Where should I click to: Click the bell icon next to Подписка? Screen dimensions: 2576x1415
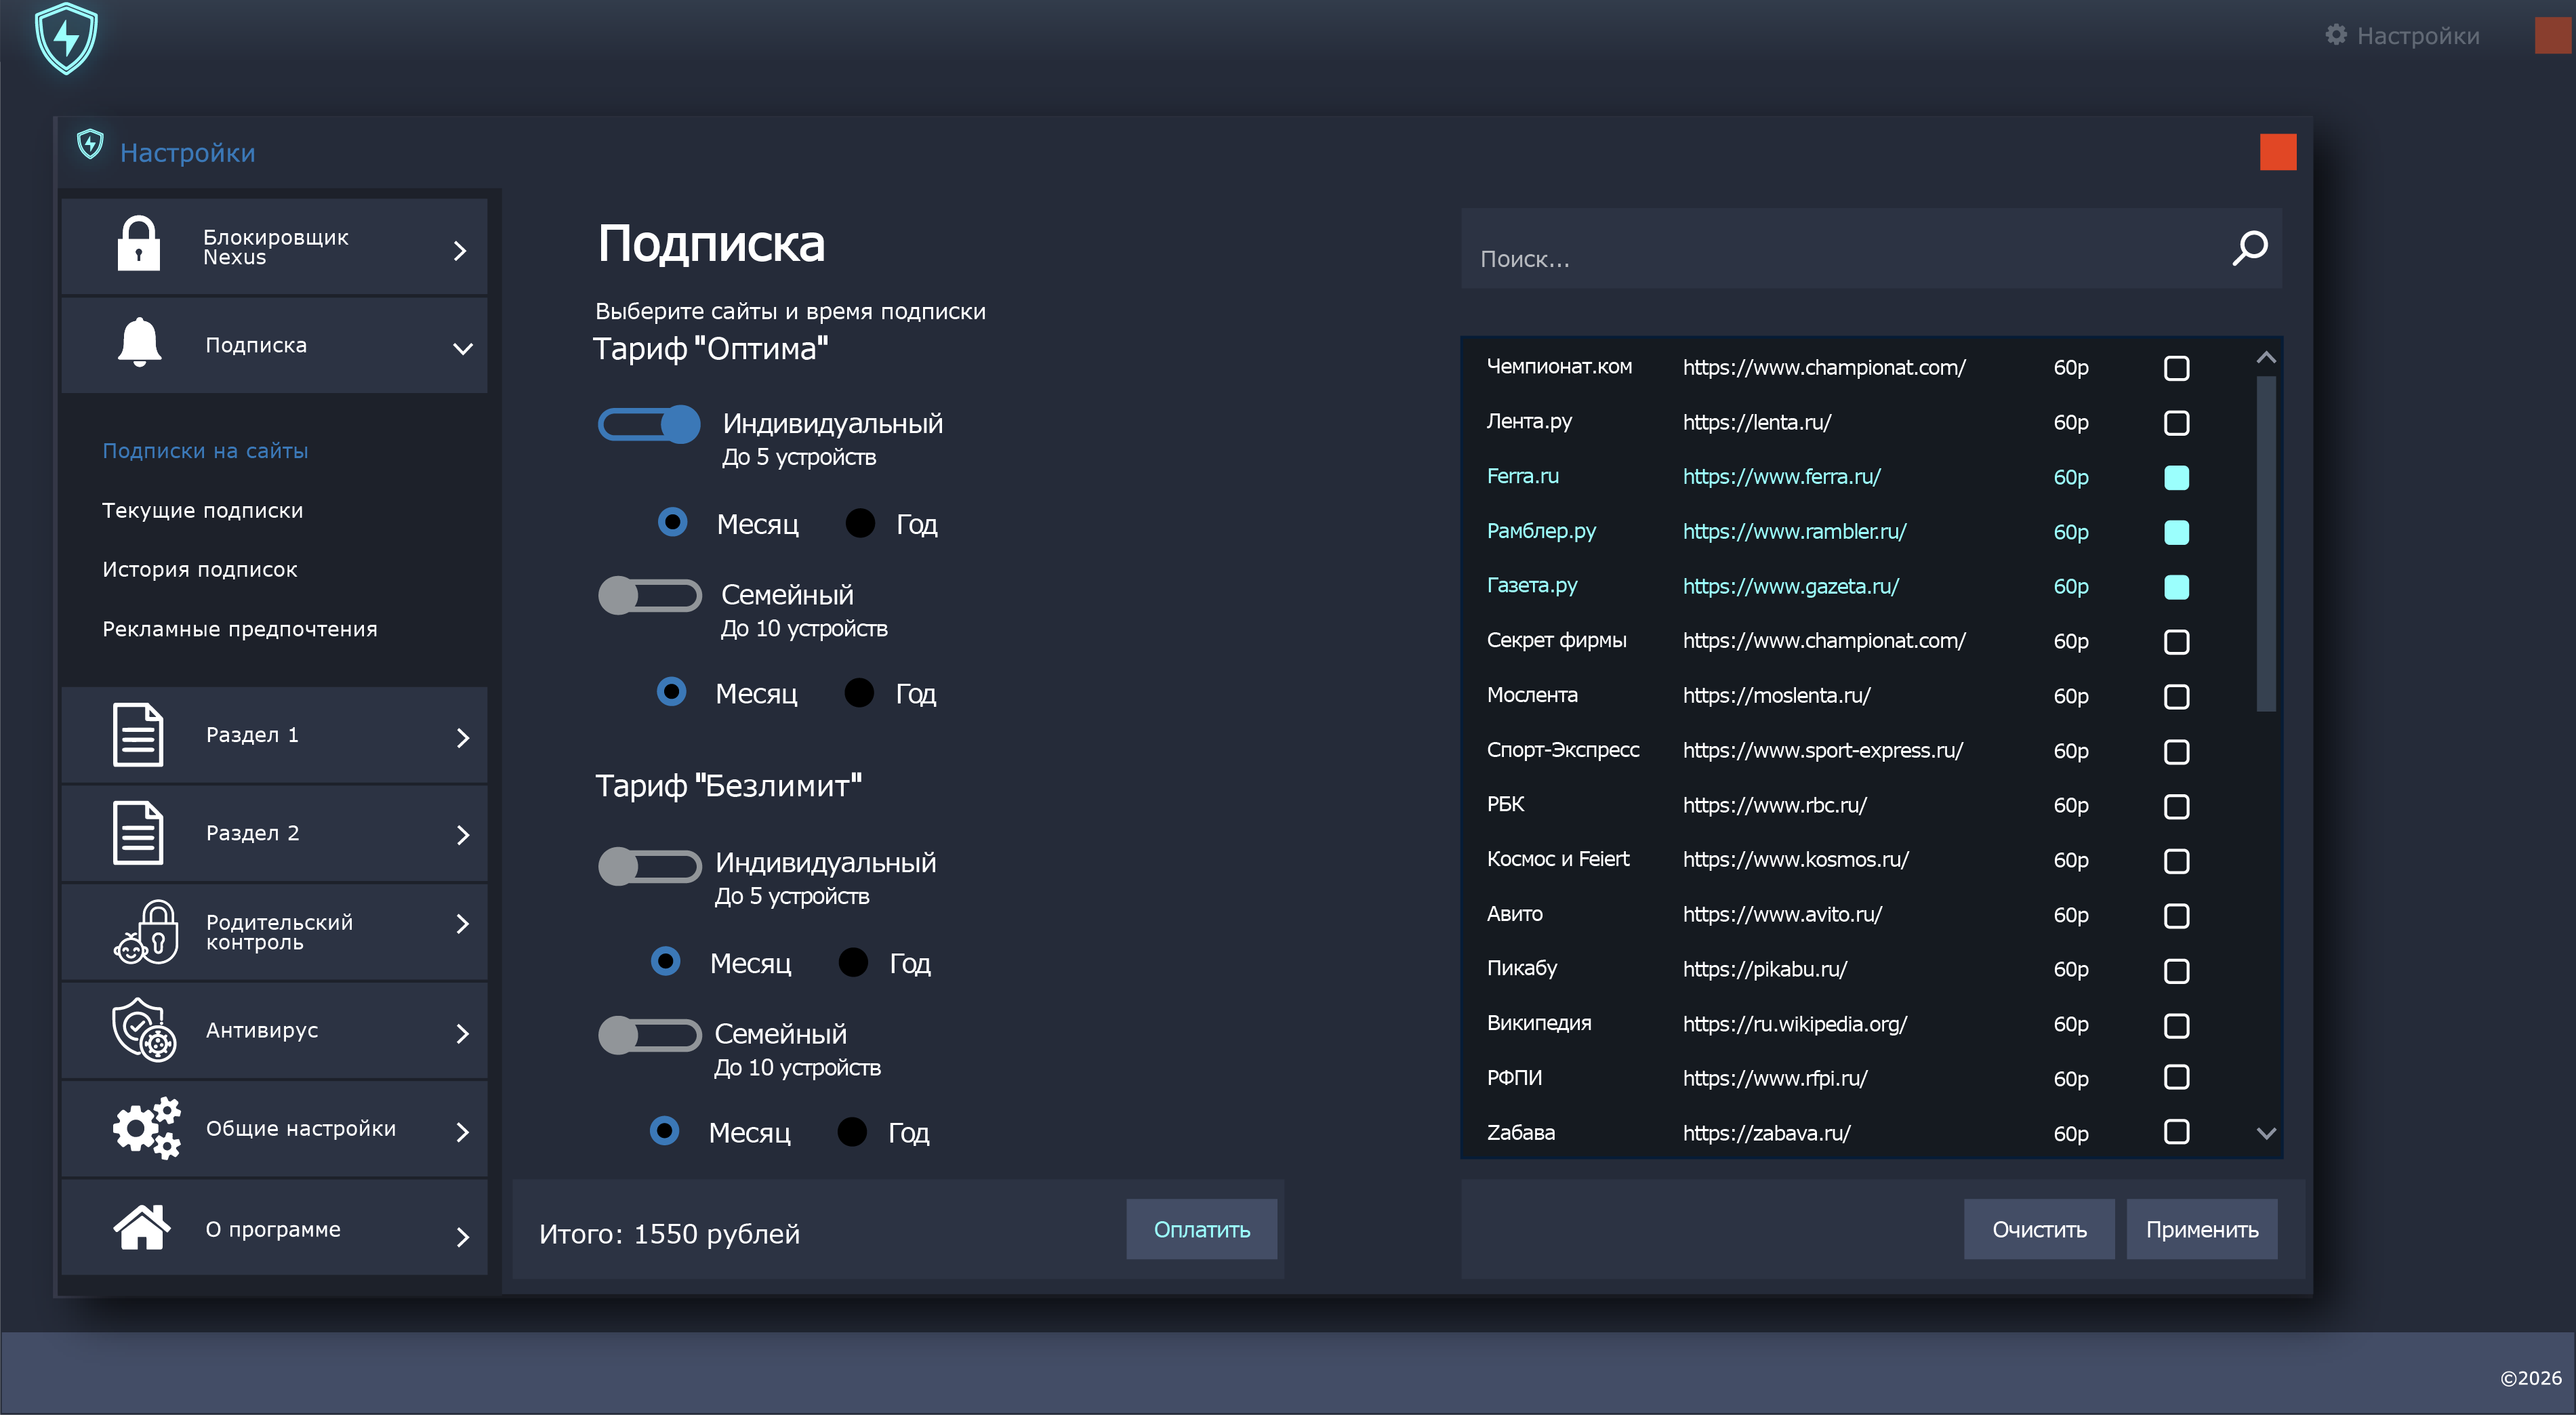(x=139, y=343)
